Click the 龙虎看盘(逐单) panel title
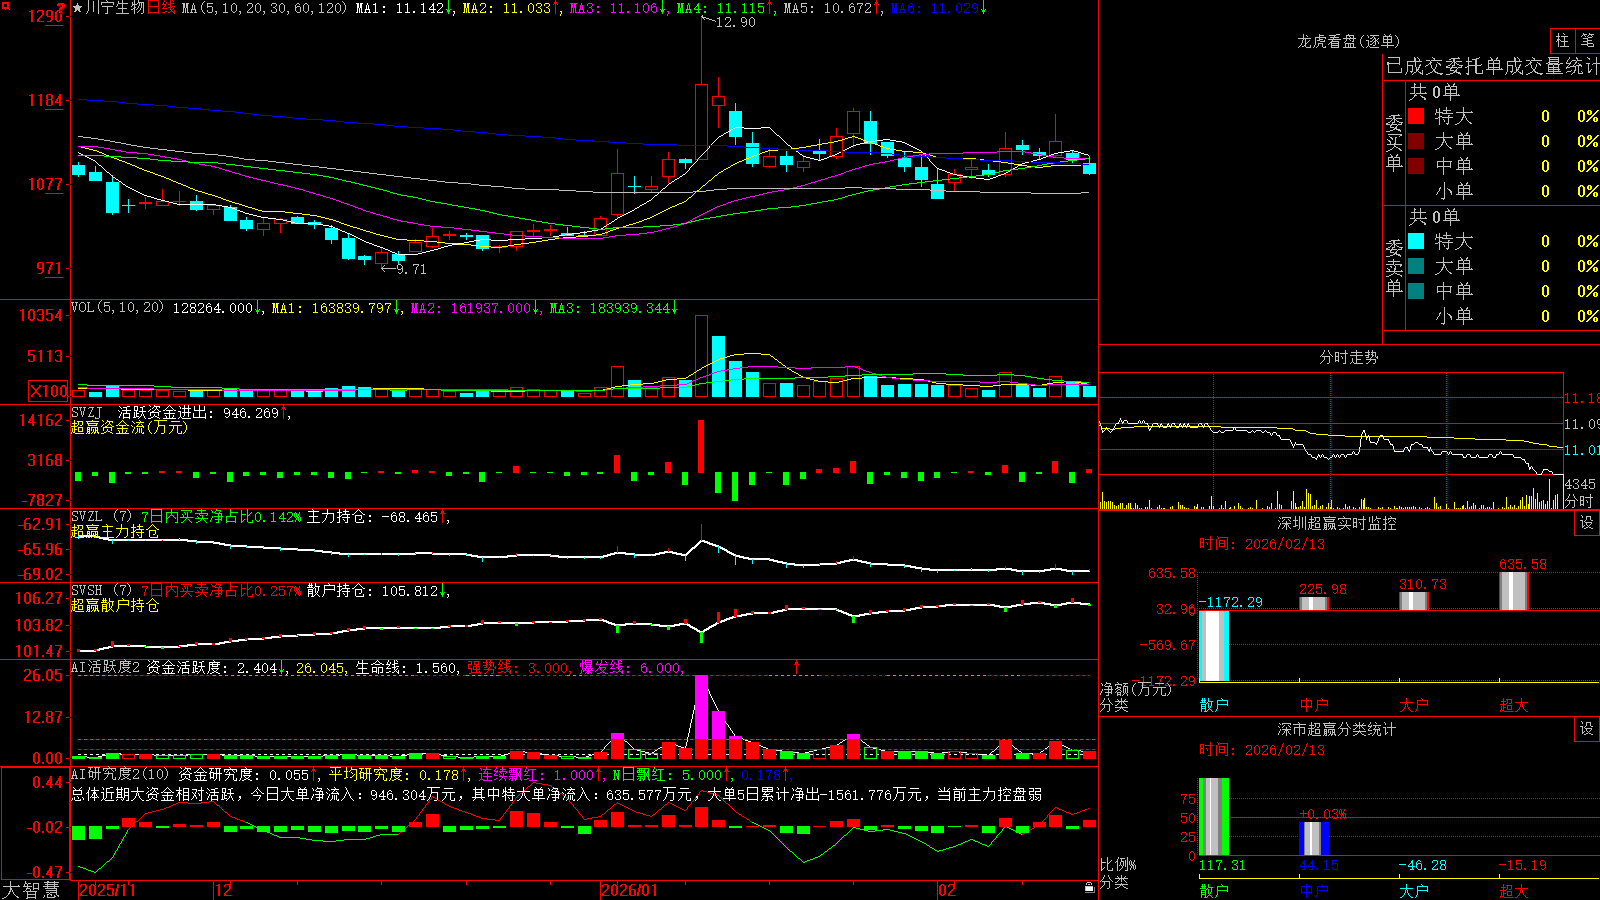Screen dimensions: 1600x900 1348,41
